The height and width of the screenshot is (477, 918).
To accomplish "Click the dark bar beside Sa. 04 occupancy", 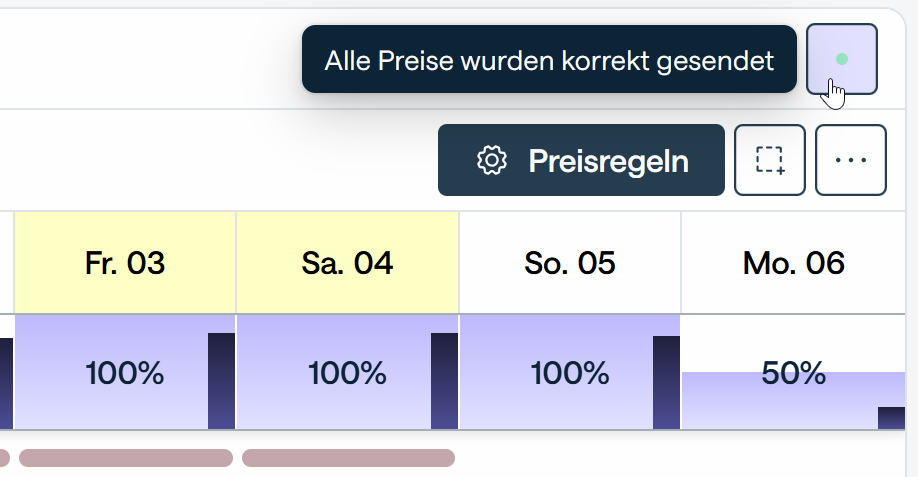I will point(444,381).
